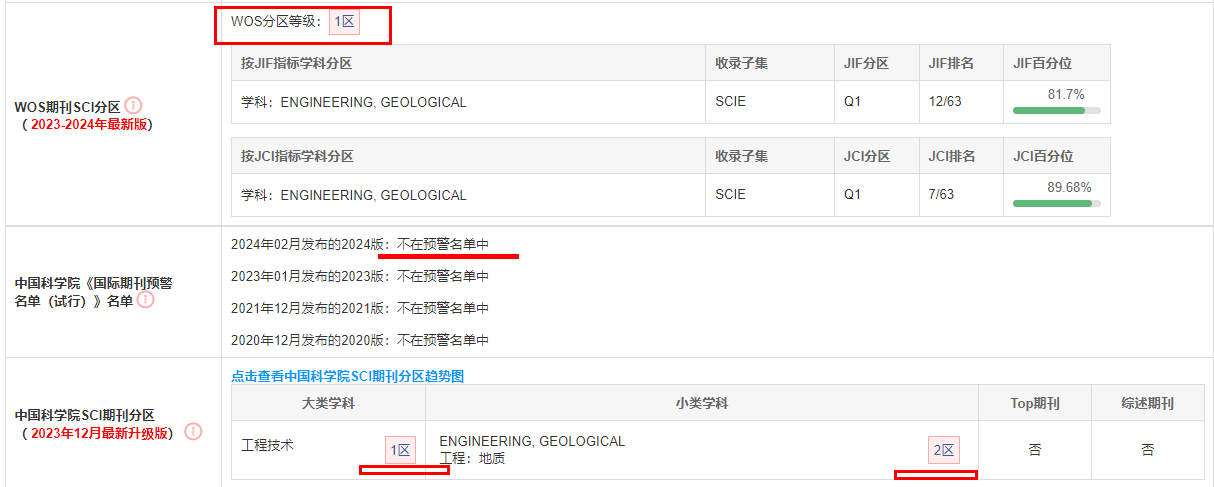Click info icon beside 中国科学院SCI期刊分区
Image resolution: width=1214 pixels, height=487 pixels.
pyautogui.click(x=193, y=432)
